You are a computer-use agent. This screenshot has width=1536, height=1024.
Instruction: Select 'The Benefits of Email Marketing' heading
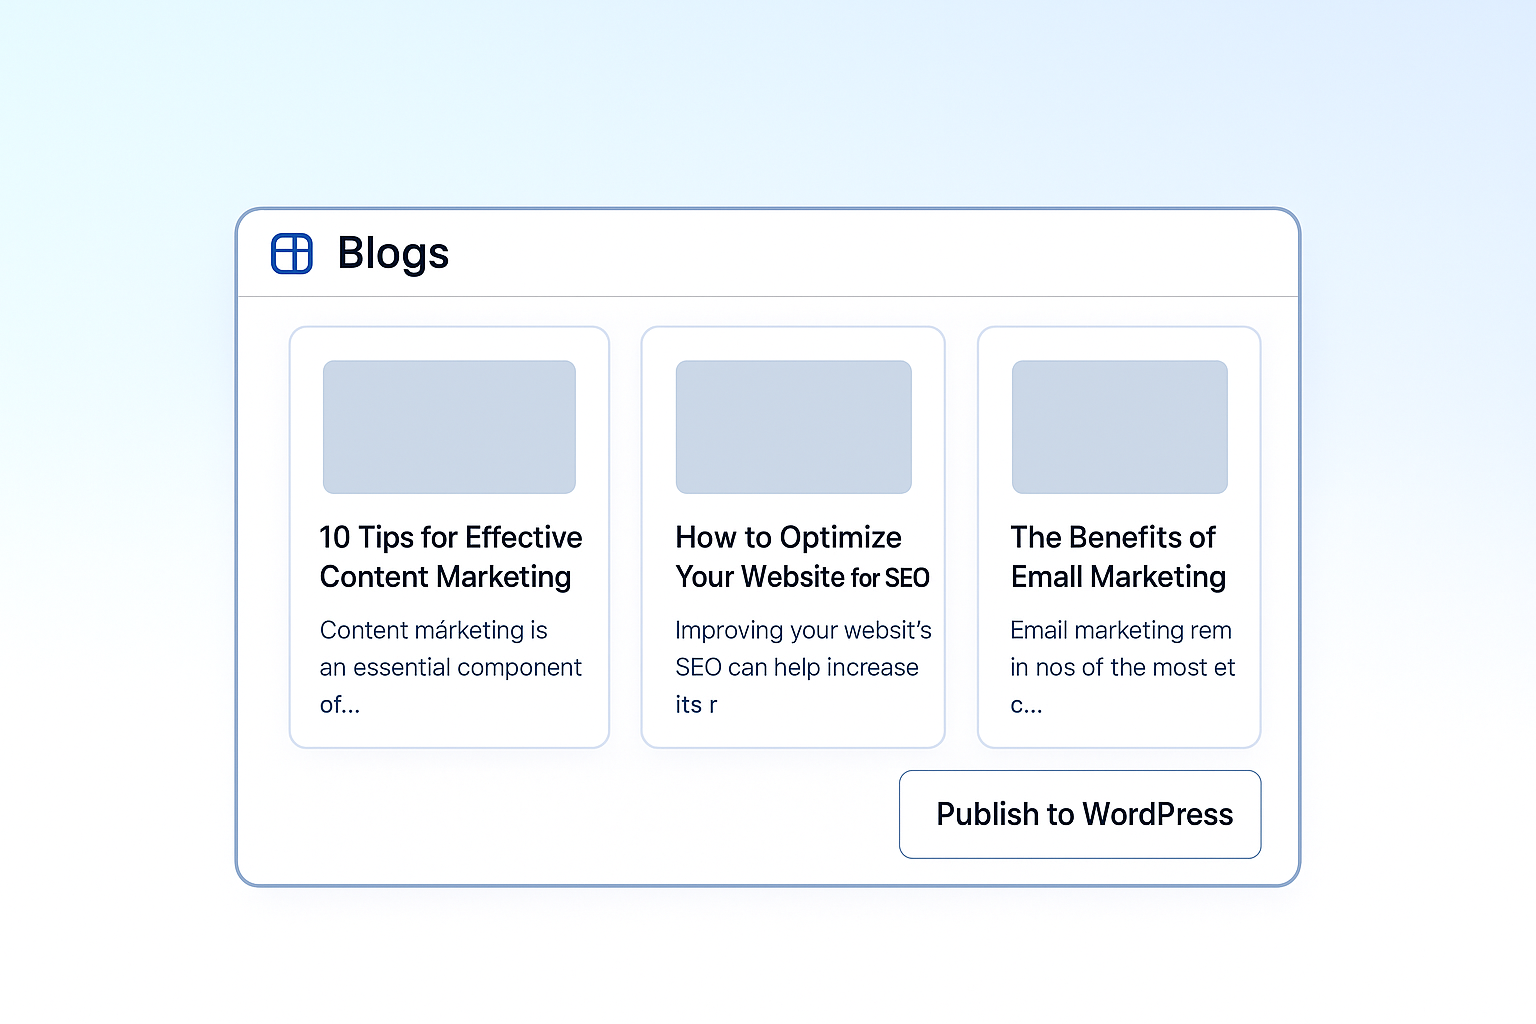[x=1118, y=557]
